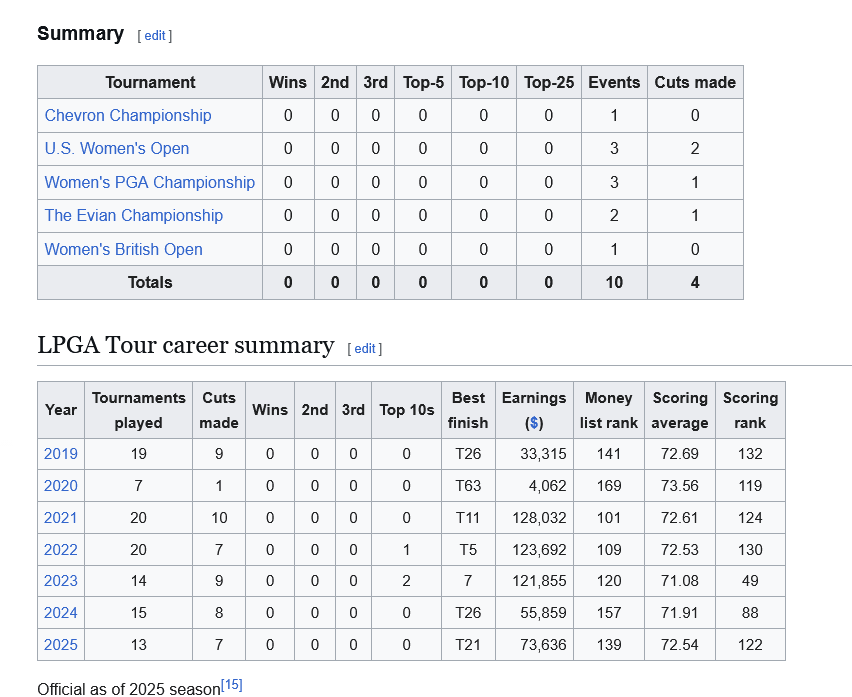Click the Cuts made header in Summary table
Screen dimensions: 852x697
[695, 83]
